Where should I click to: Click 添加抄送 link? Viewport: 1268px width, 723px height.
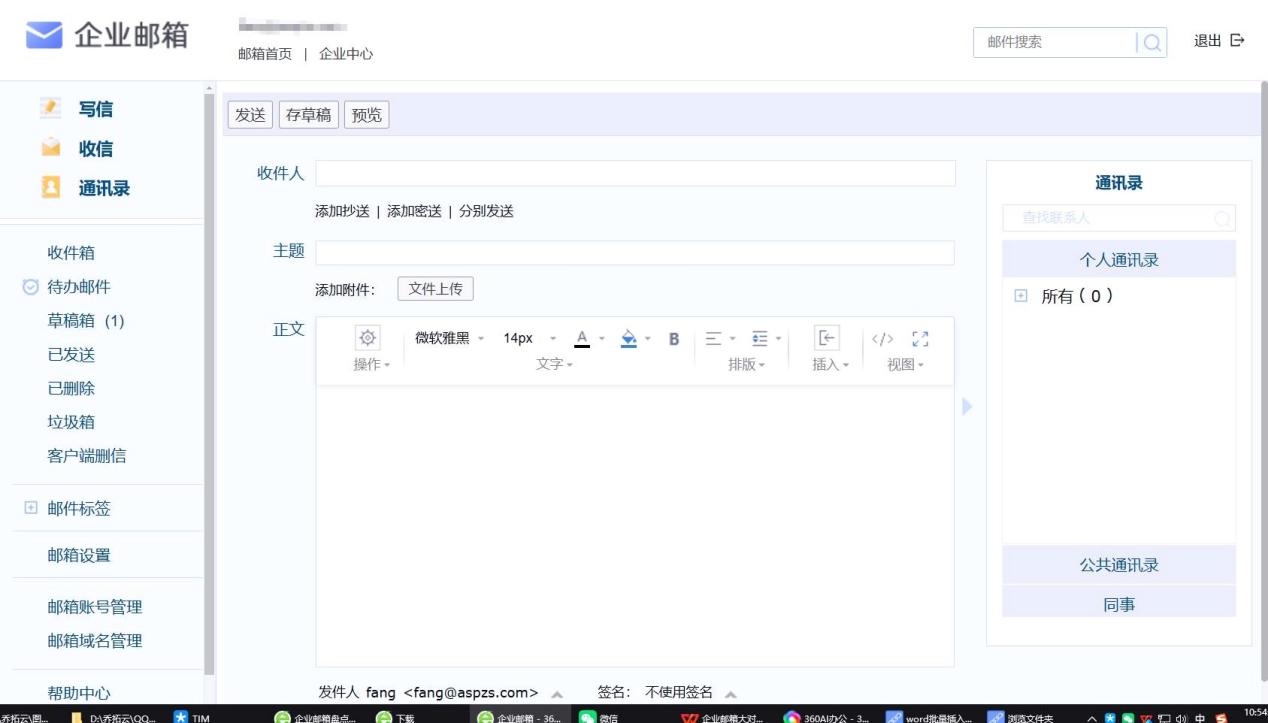click(x=342, y=211)
